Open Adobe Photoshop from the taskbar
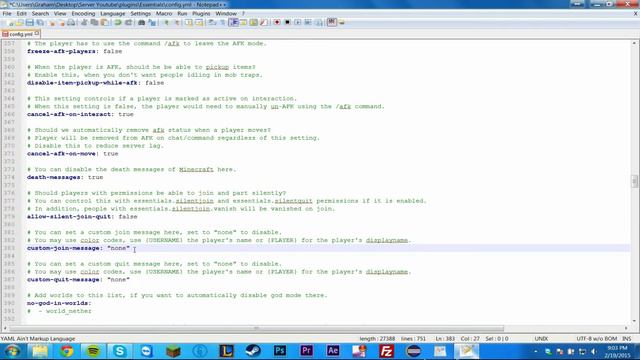 pyautogui.click(x=280, y=351)
